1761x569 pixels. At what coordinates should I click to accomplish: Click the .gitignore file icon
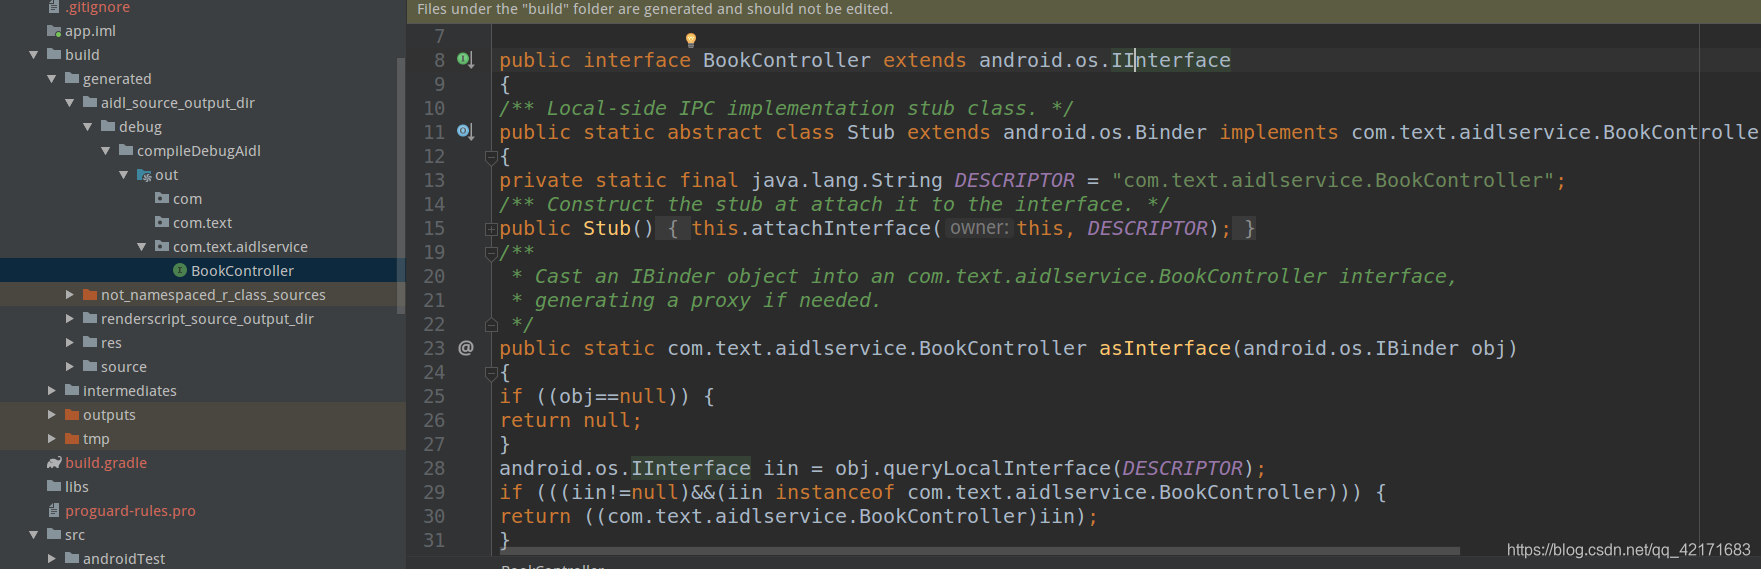click(x=54, y=7)
